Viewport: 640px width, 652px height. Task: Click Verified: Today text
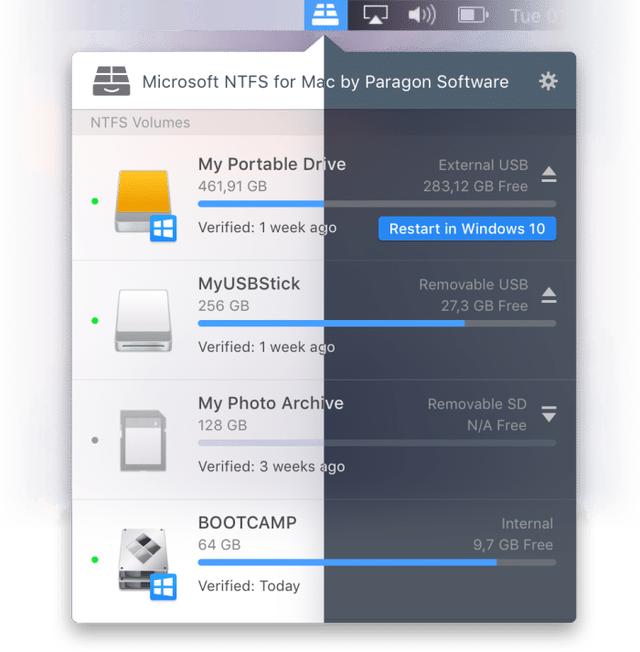[x=249, y=586]
